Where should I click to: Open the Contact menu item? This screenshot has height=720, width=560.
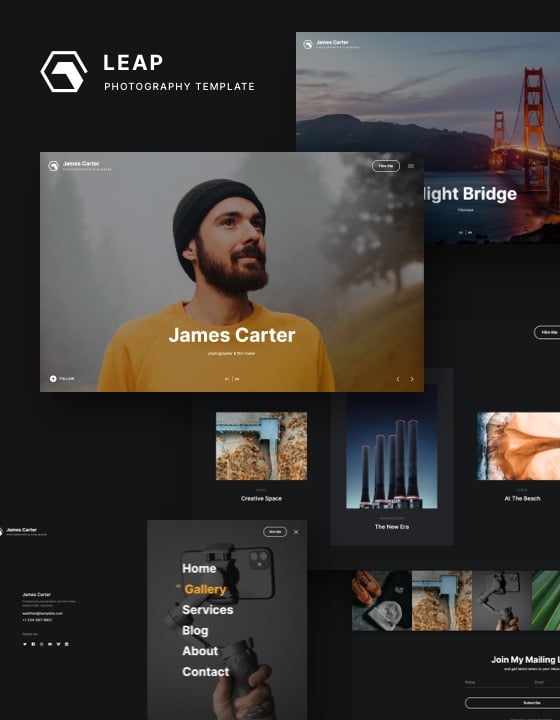[x=205, y=672]
